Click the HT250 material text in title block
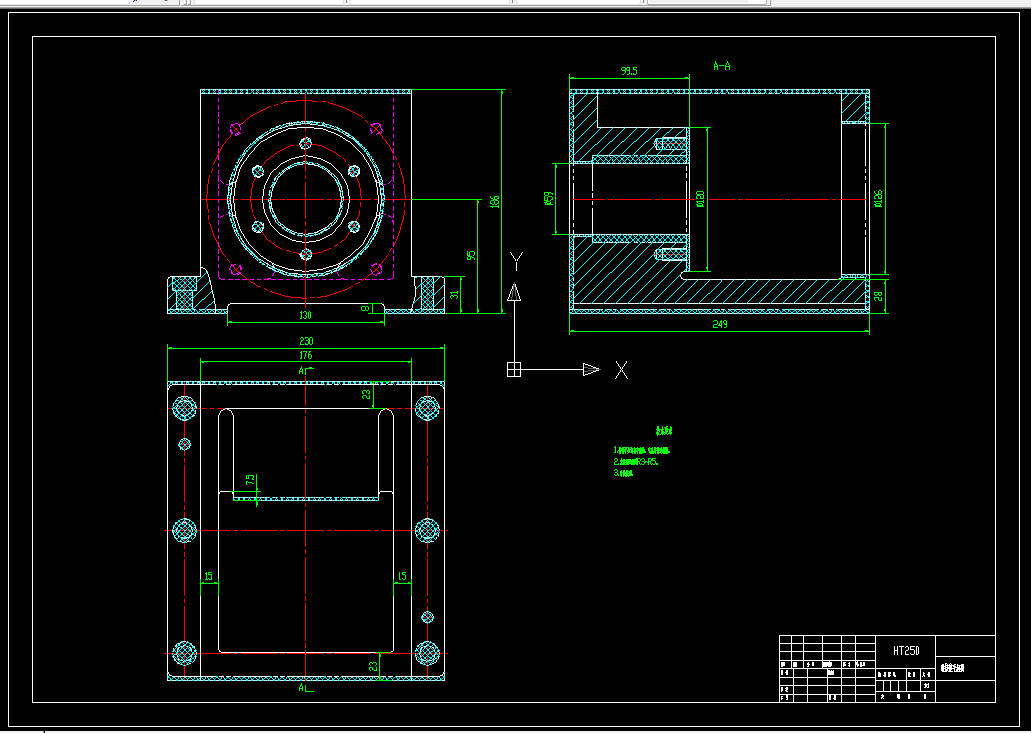This screenshot has width=1031, height=733. click(x=906, y=651)
